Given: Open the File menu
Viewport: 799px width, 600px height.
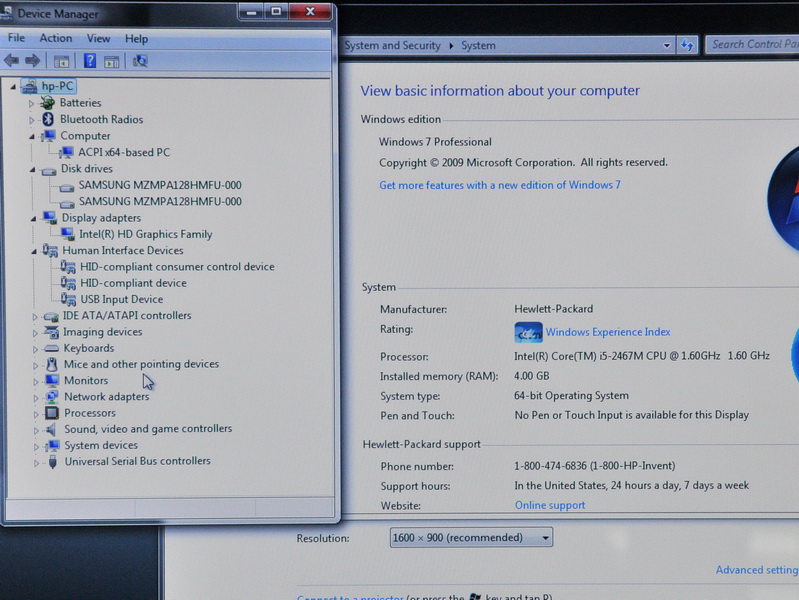Looking at the screenshot, I should point(16,38).
